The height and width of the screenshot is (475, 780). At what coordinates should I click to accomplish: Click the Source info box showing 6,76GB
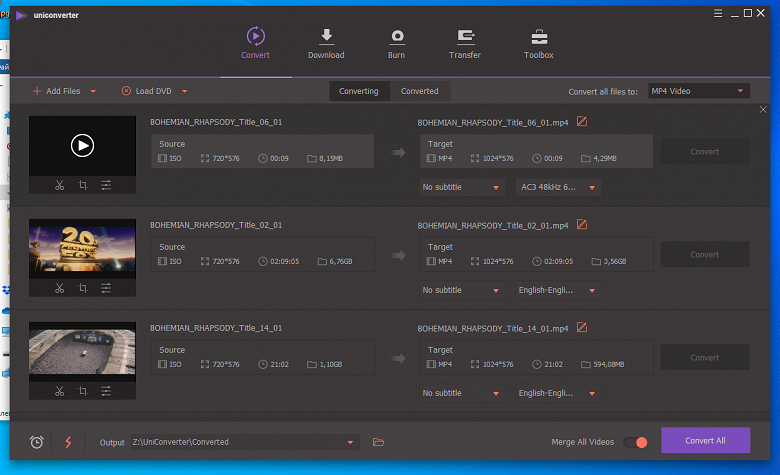click(263, 254)
